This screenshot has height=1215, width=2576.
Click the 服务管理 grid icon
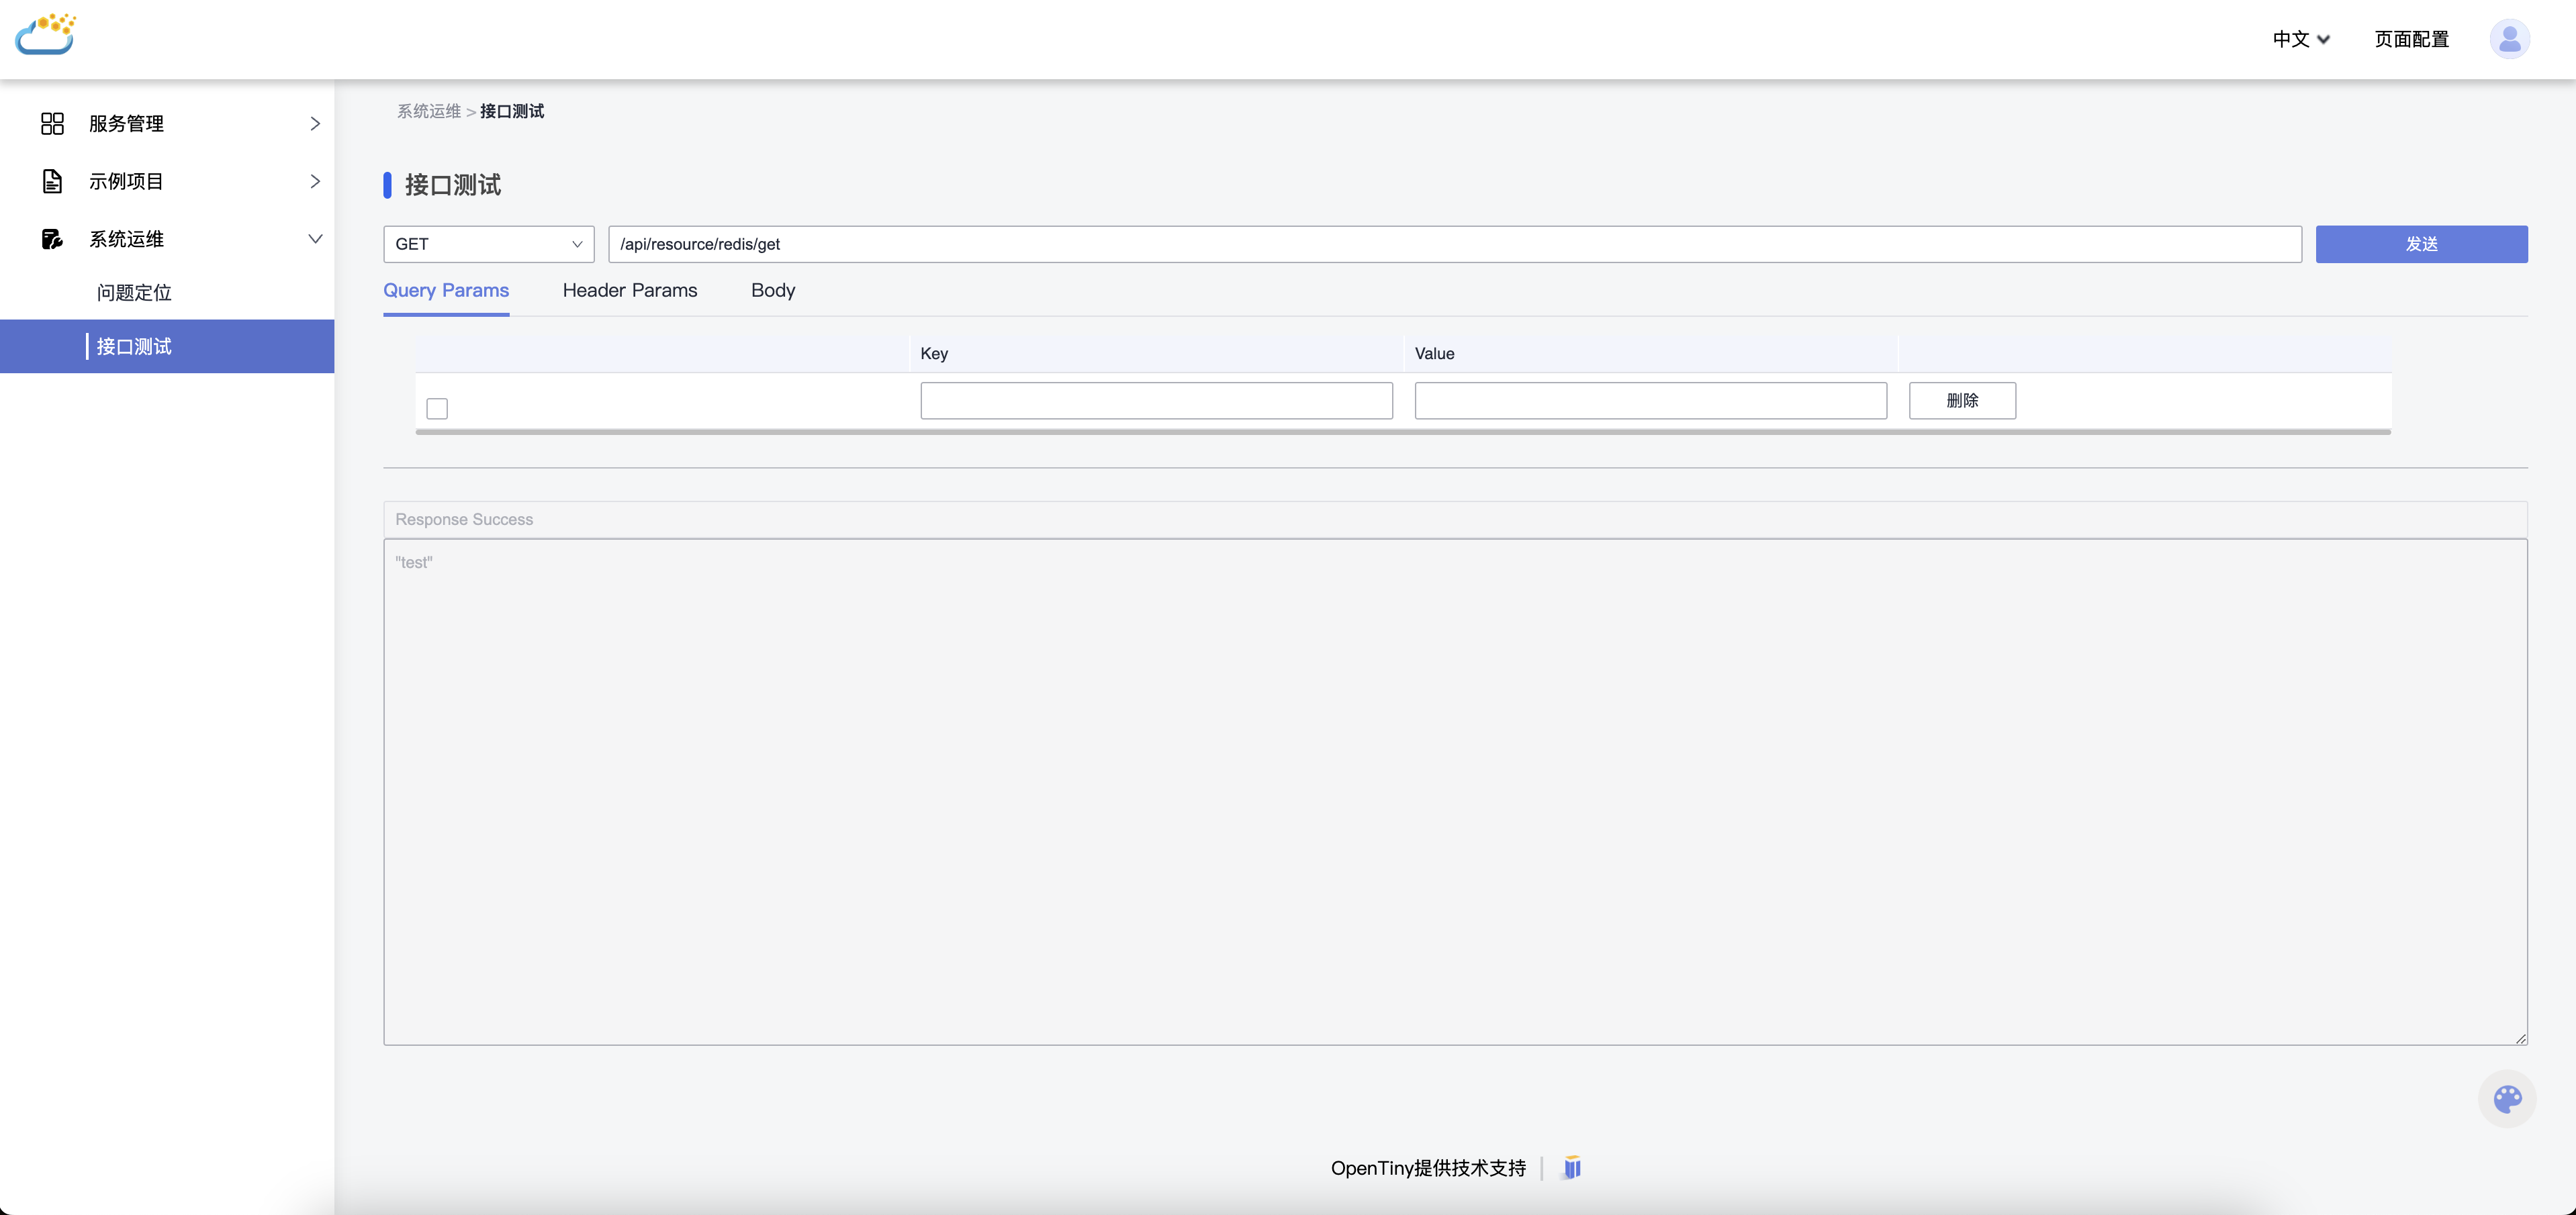(x=52, y=123)
